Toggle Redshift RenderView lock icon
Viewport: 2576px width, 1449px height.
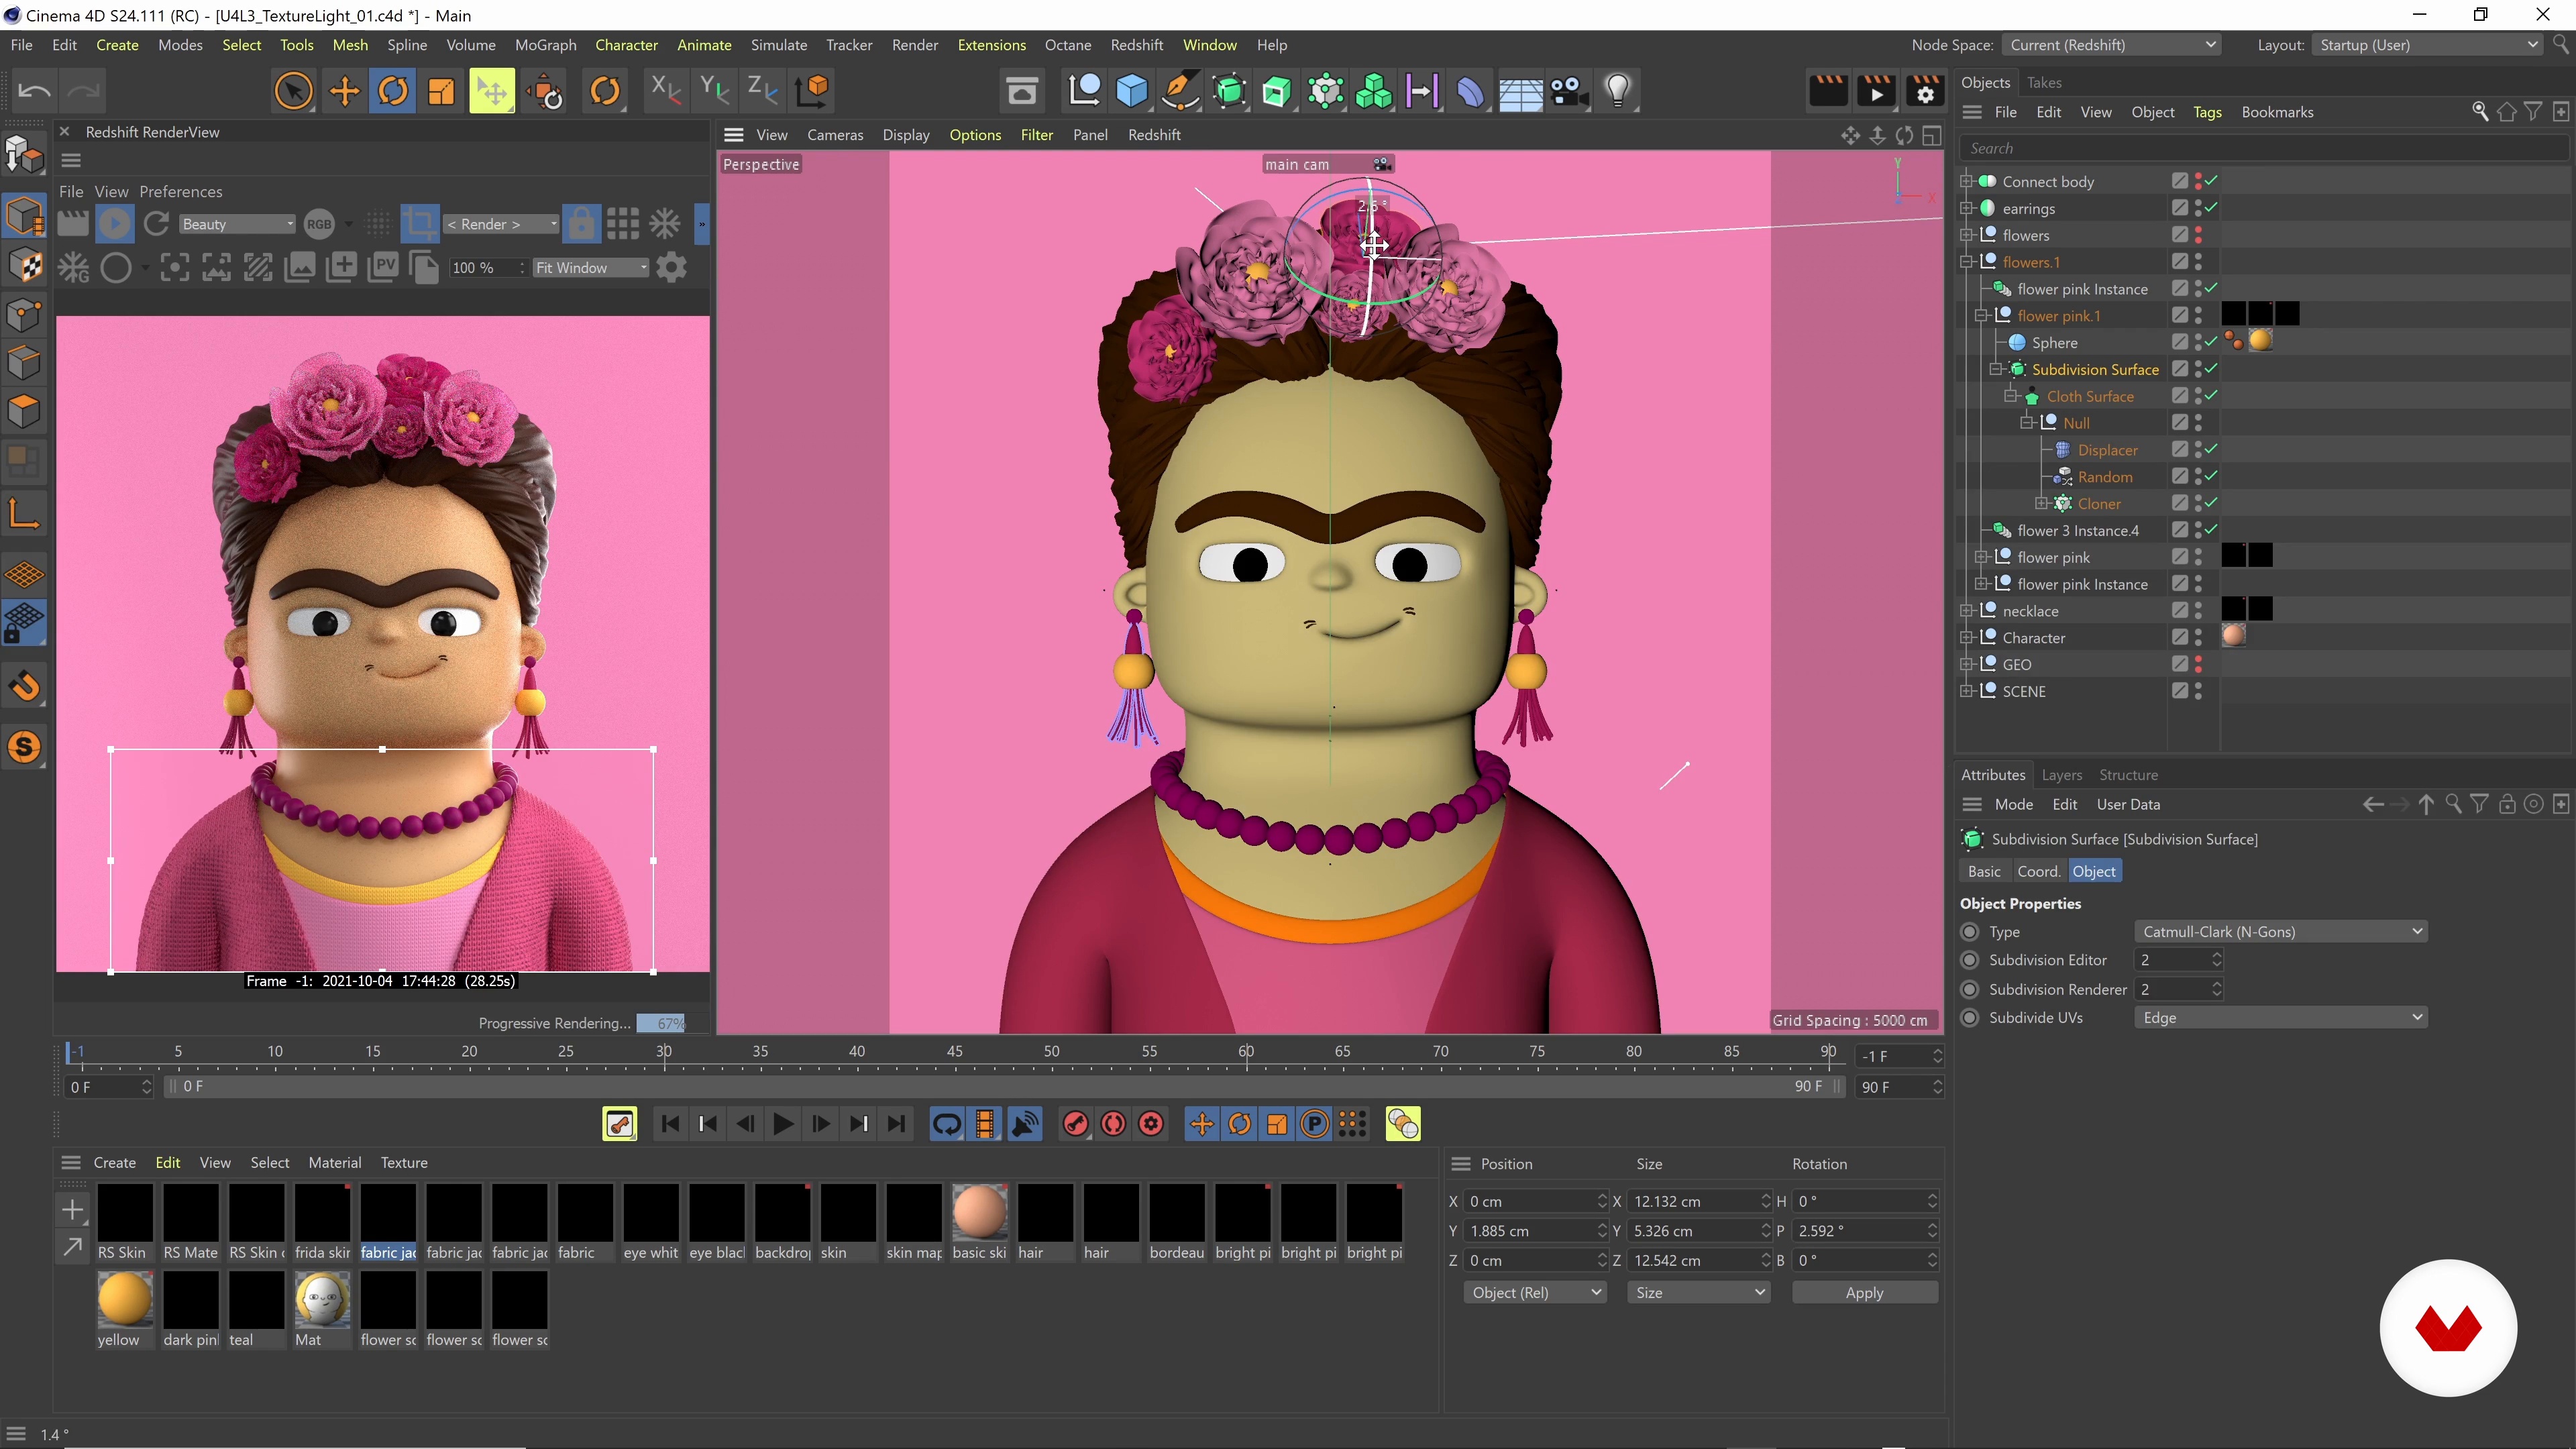click(581, 224)
